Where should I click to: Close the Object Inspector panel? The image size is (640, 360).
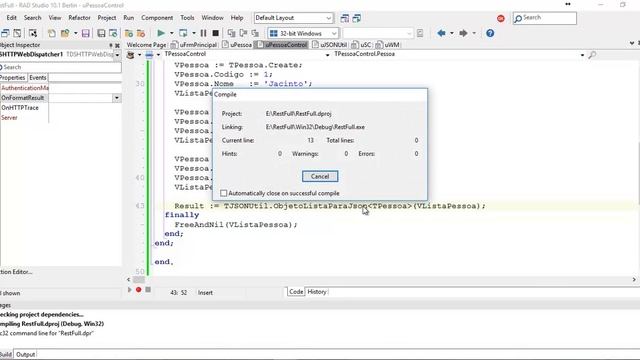pyautogui.click(x=117, y=45)
